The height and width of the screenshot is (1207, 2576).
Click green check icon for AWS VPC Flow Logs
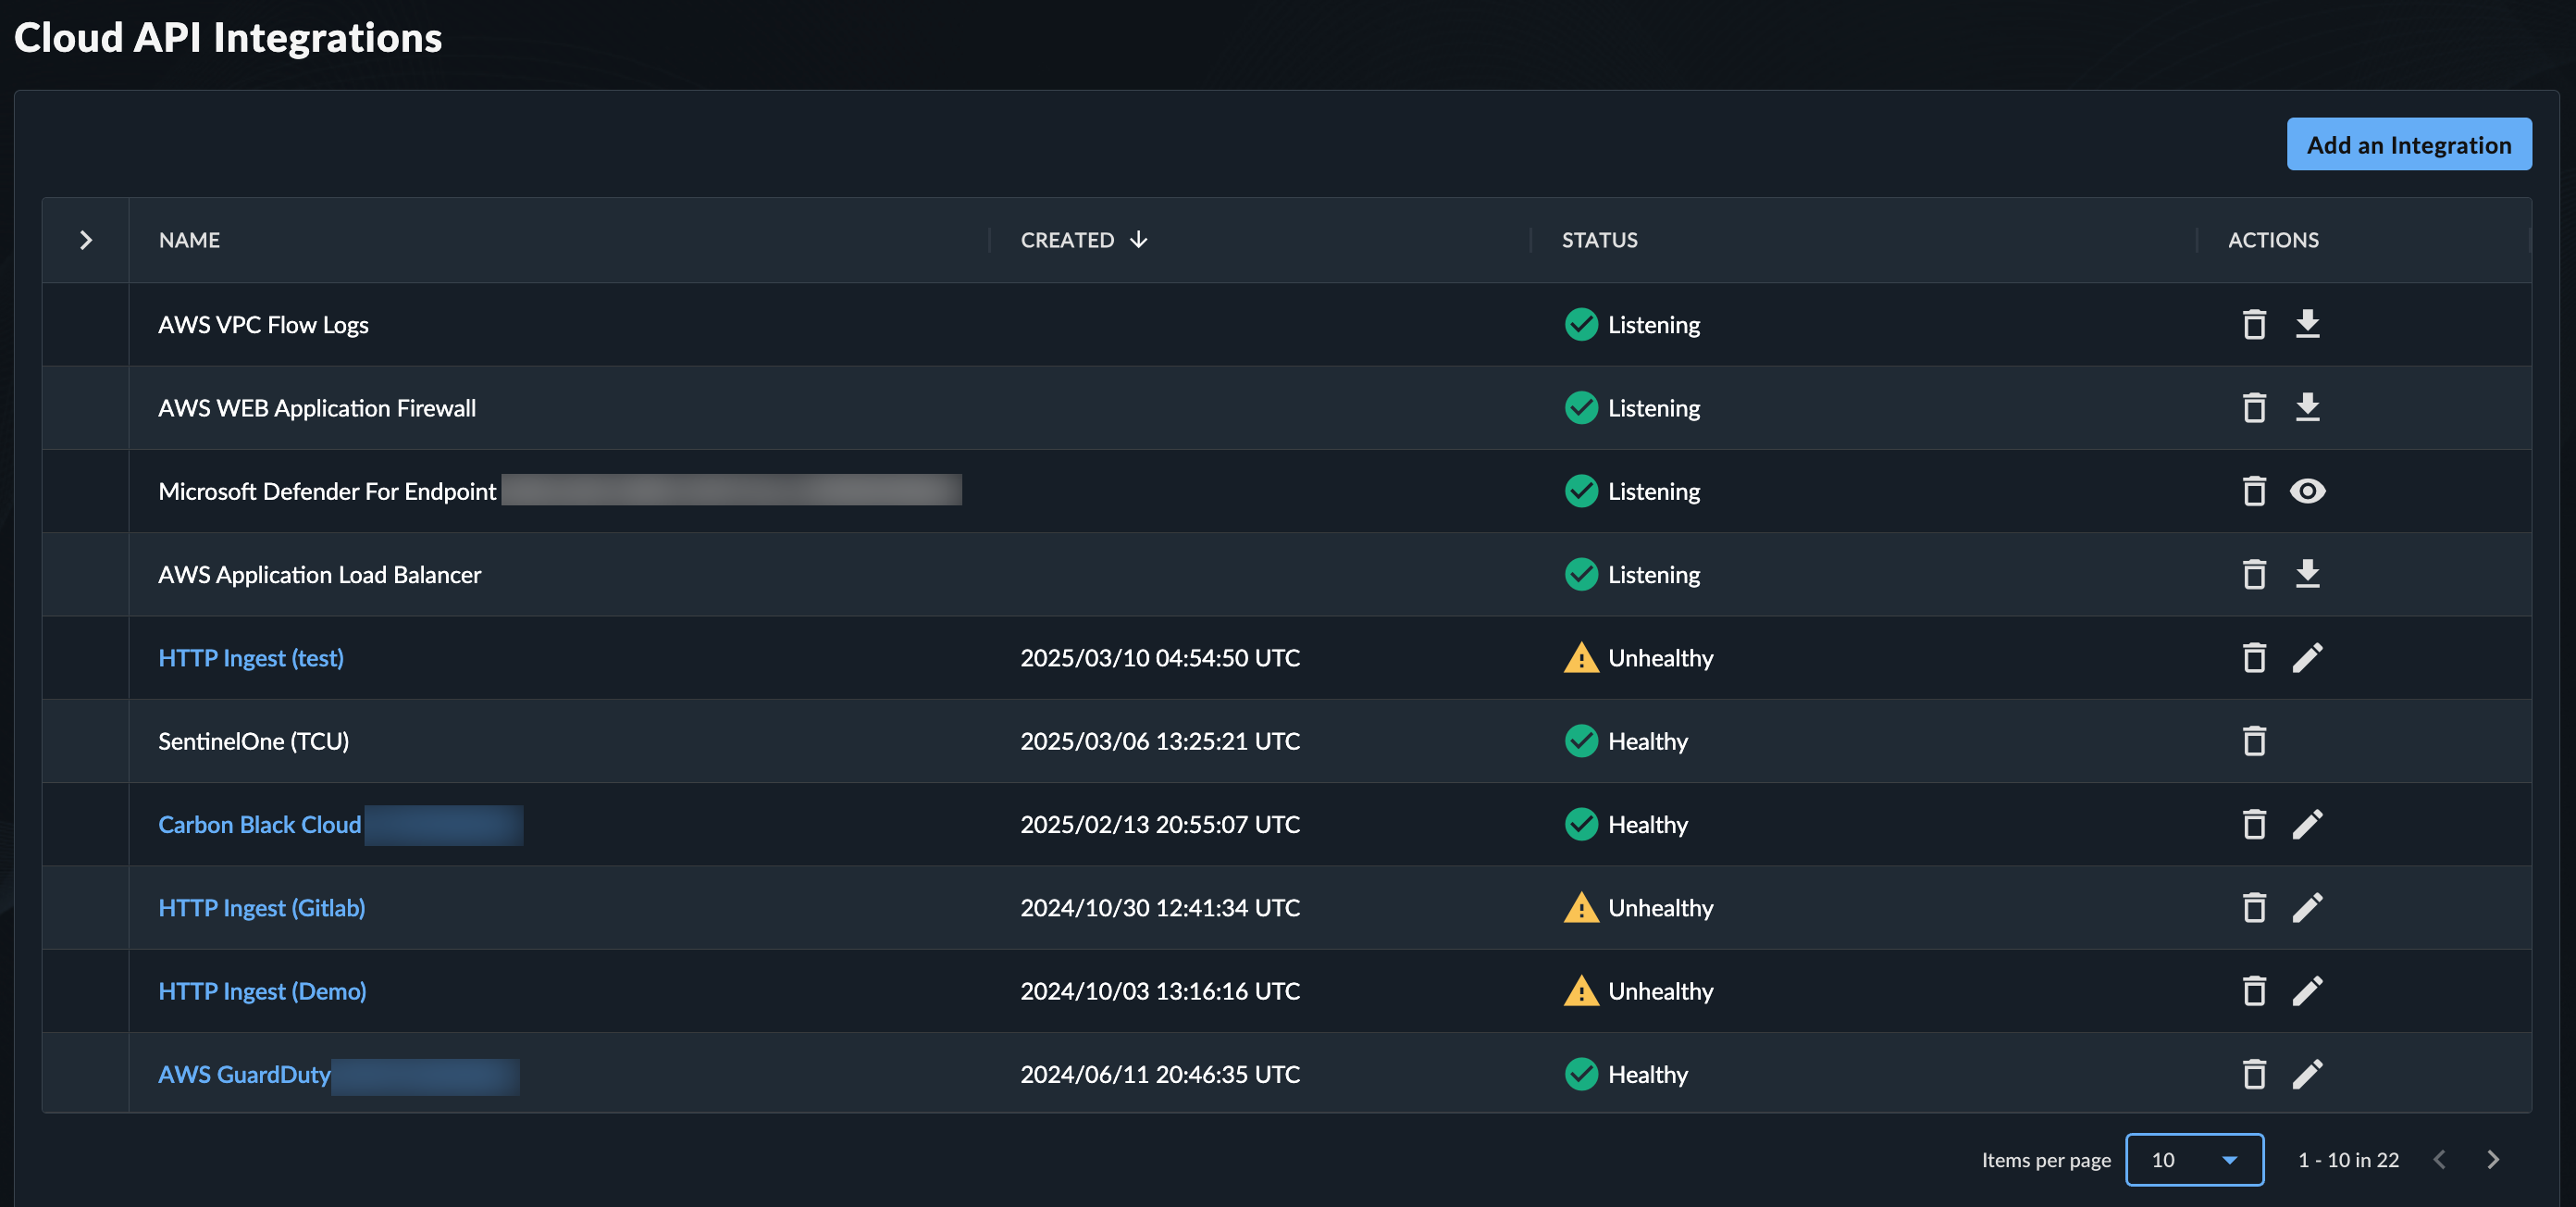(x=1581, y=325)
